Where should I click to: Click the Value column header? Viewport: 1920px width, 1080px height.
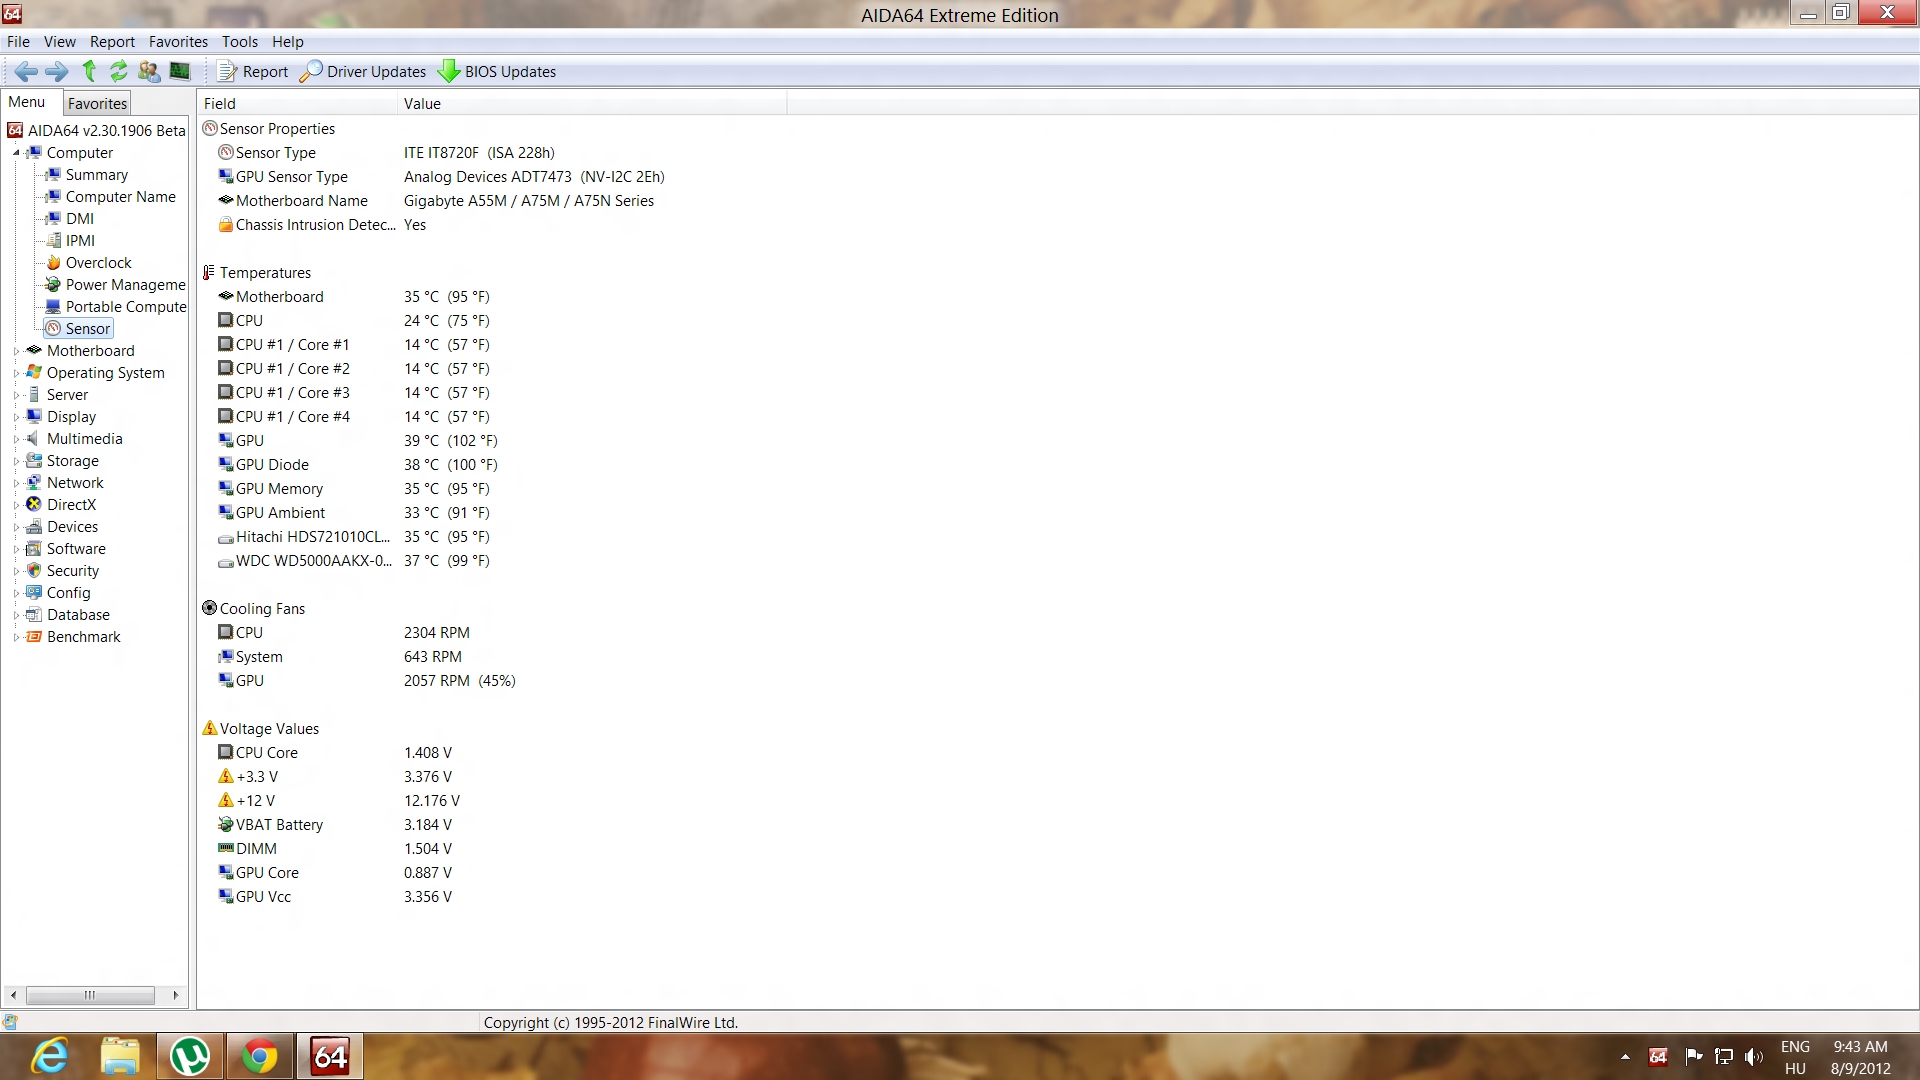click(592, 103)
